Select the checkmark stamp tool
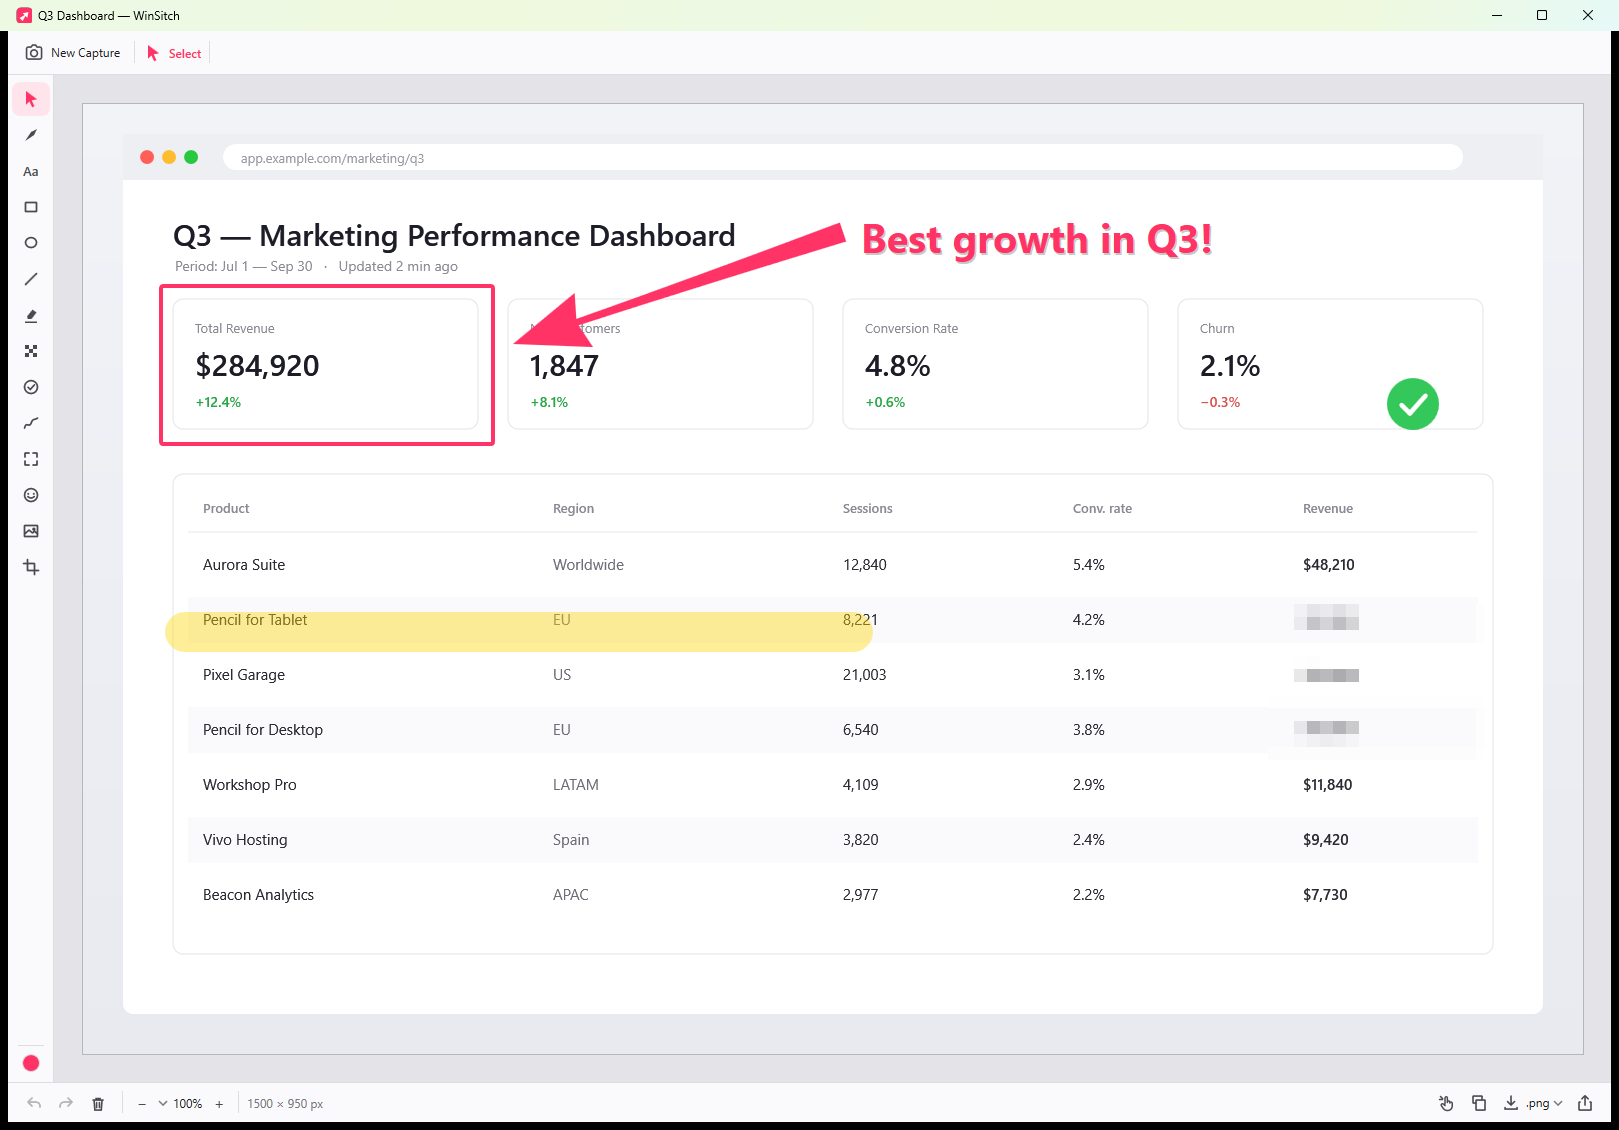 coord(31,387)
